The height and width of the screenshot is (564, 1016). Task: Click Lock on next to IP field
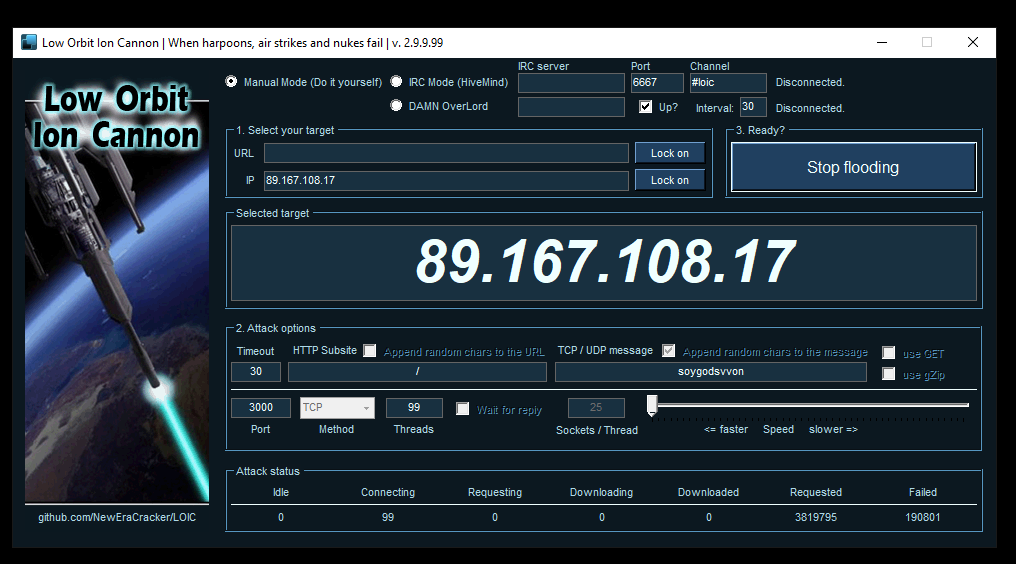[x=670, y=180]
